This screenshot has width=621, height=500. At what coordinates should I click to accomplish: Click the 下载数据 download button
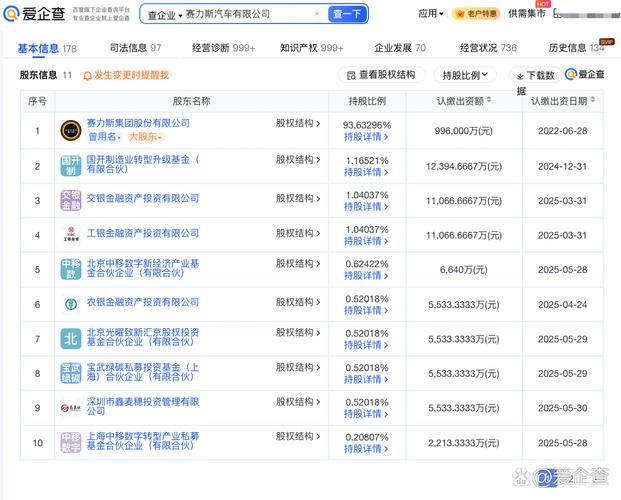pos(537,75)
